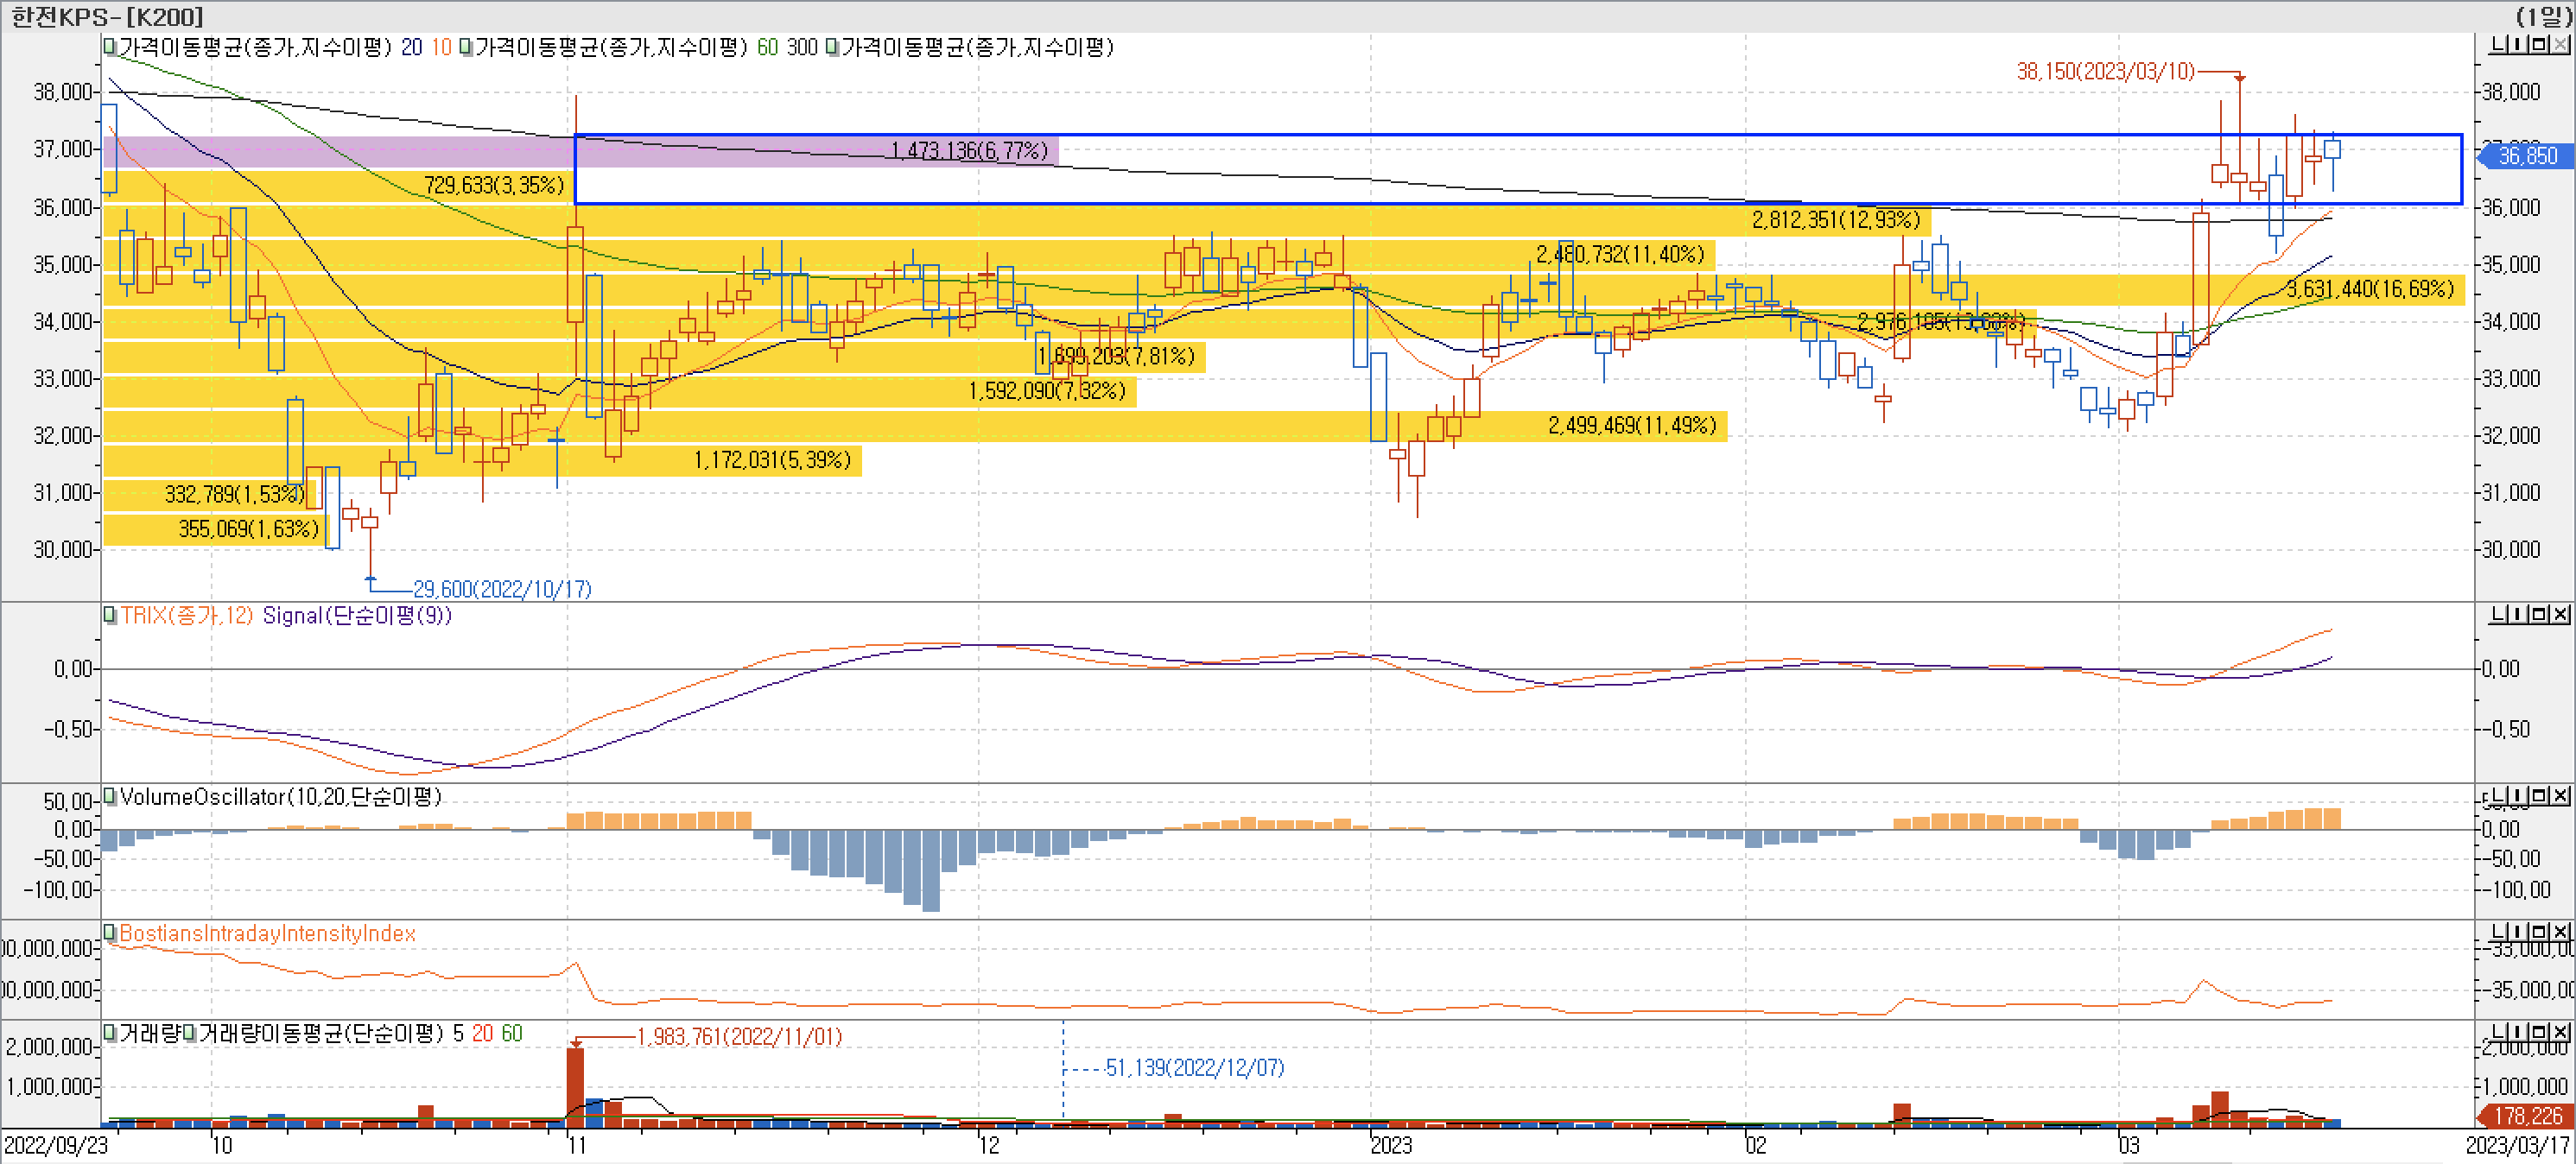
Task: Close the VolumeOscillator pane
Action: pos(2561,796)
